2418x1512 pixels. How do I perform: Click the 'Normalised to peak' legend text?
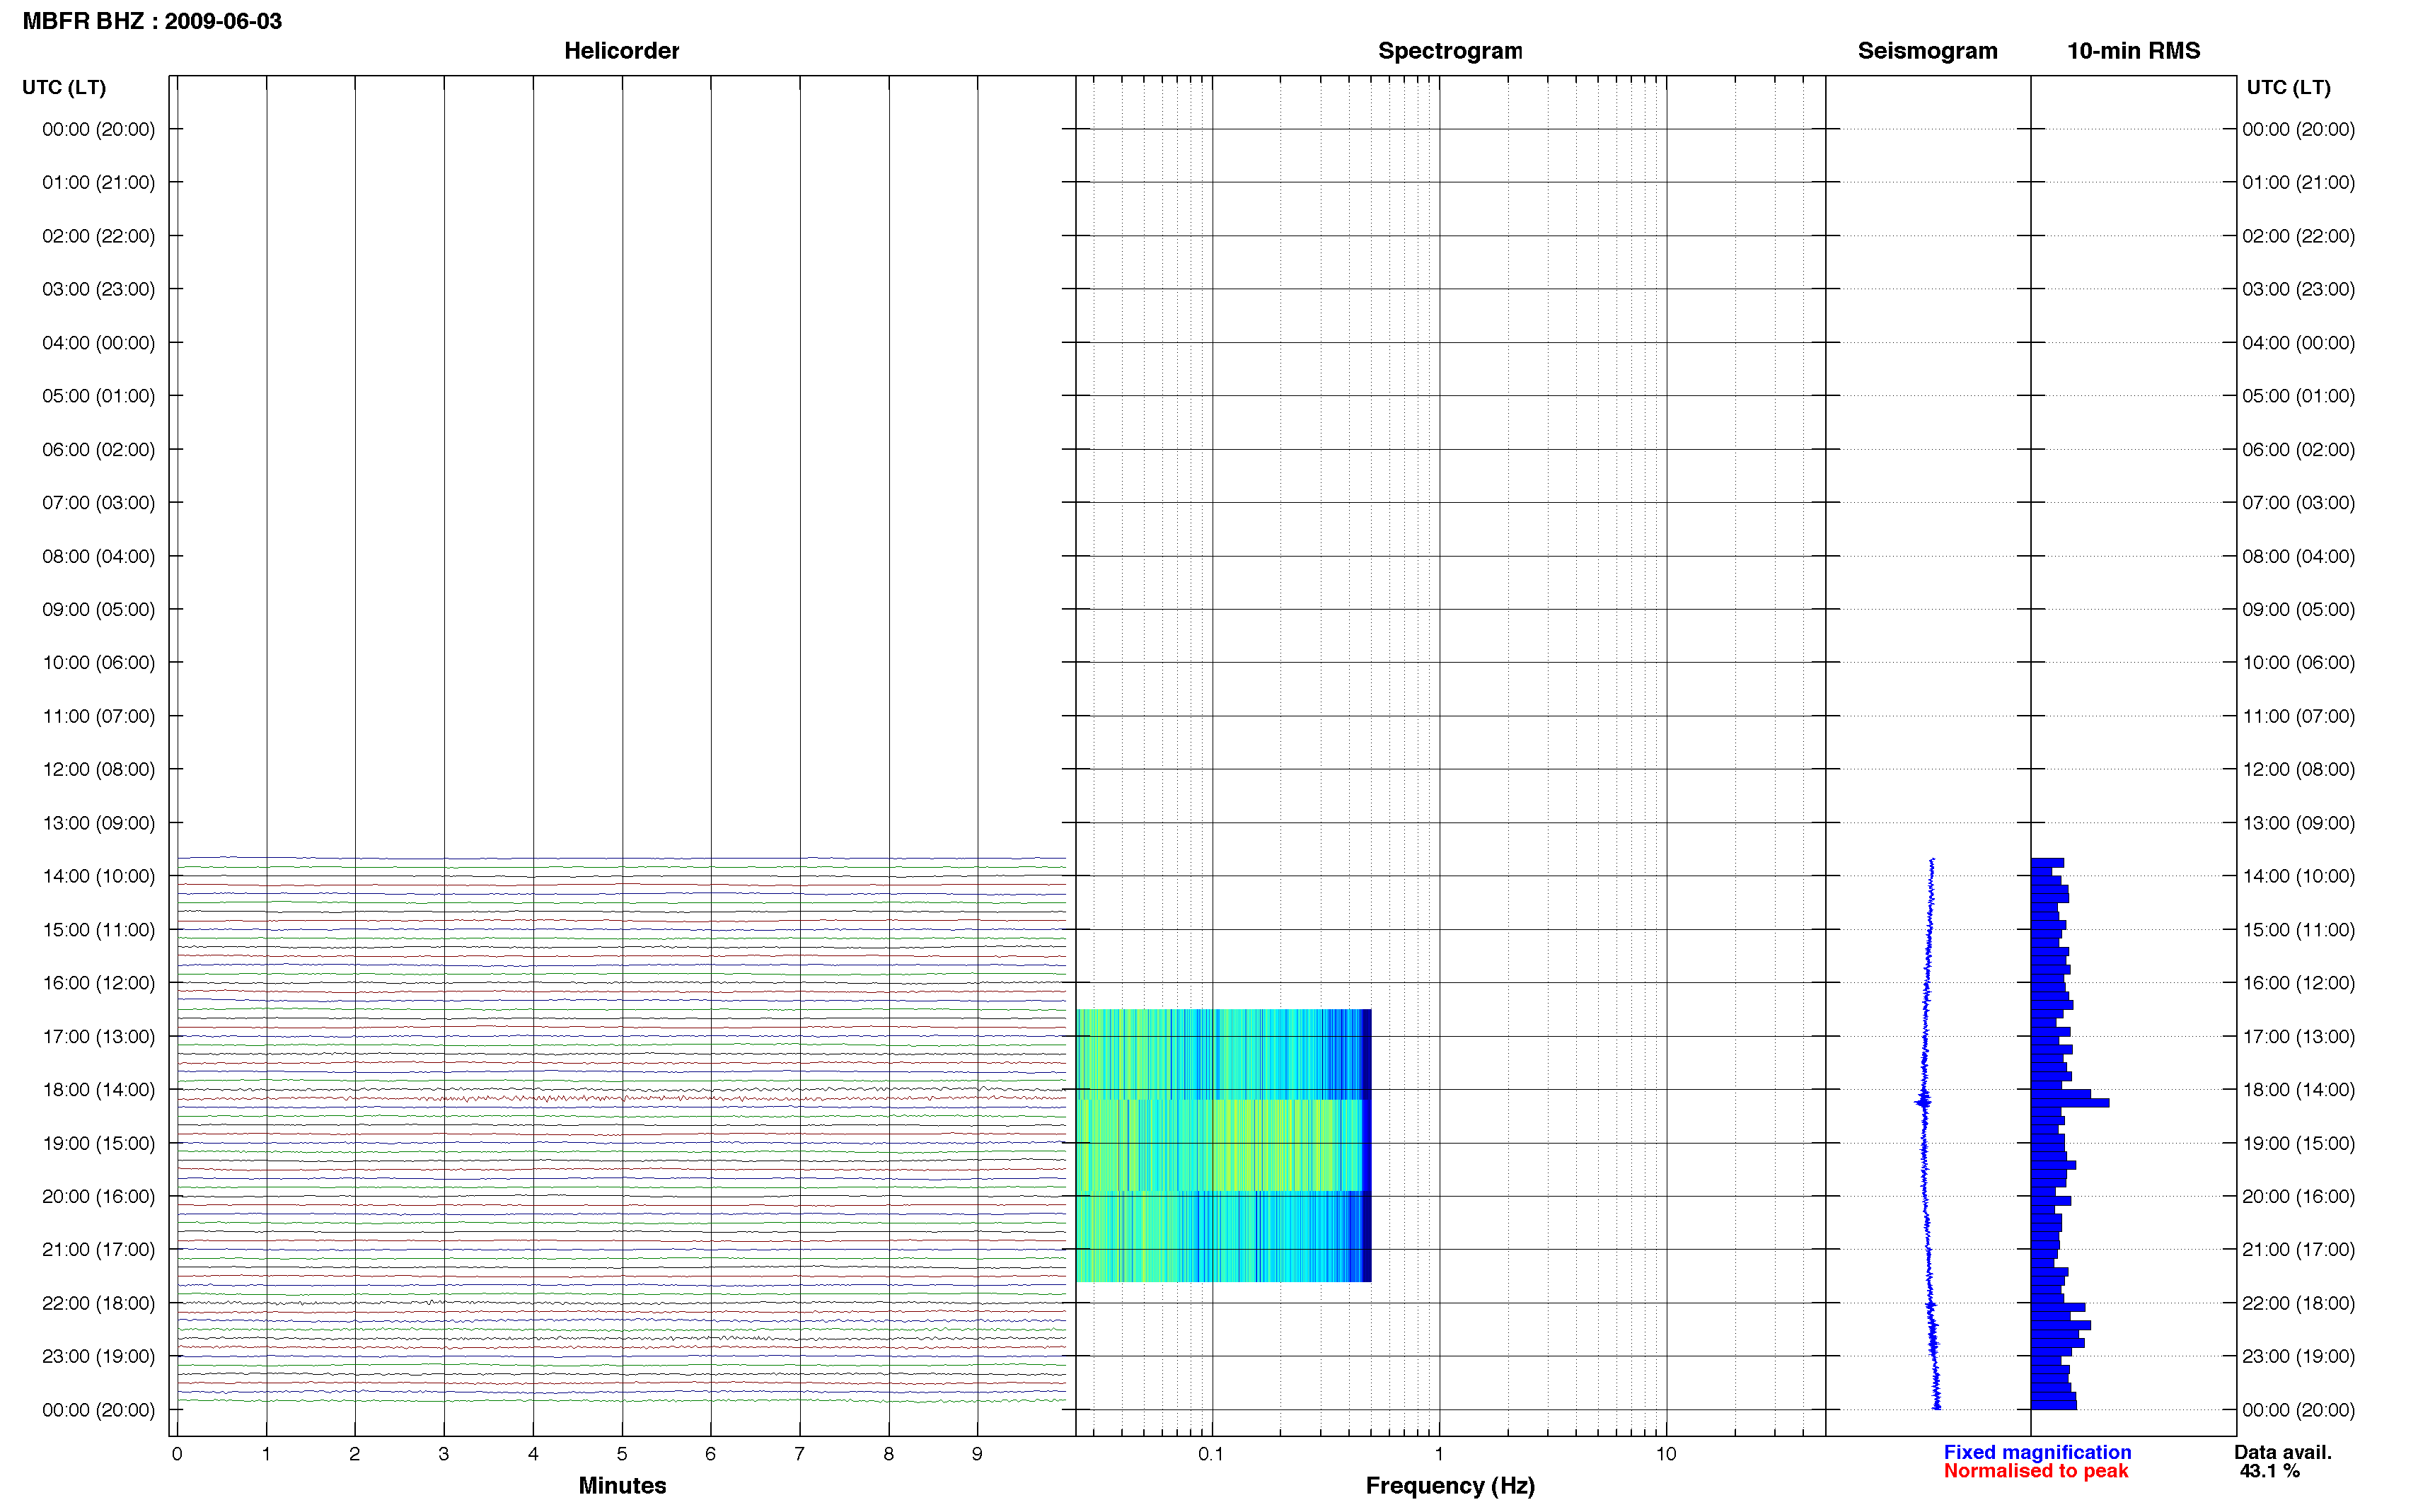2036,1471
